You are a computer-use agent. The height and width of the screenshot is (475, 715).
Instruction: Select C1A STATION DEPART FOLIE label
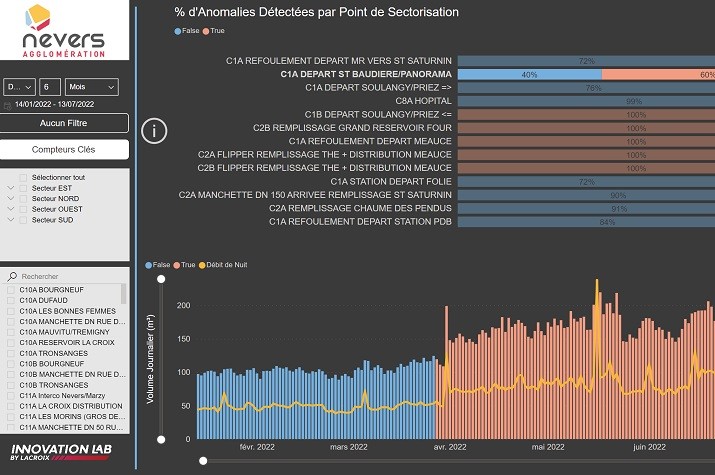[x=391, y=181]
